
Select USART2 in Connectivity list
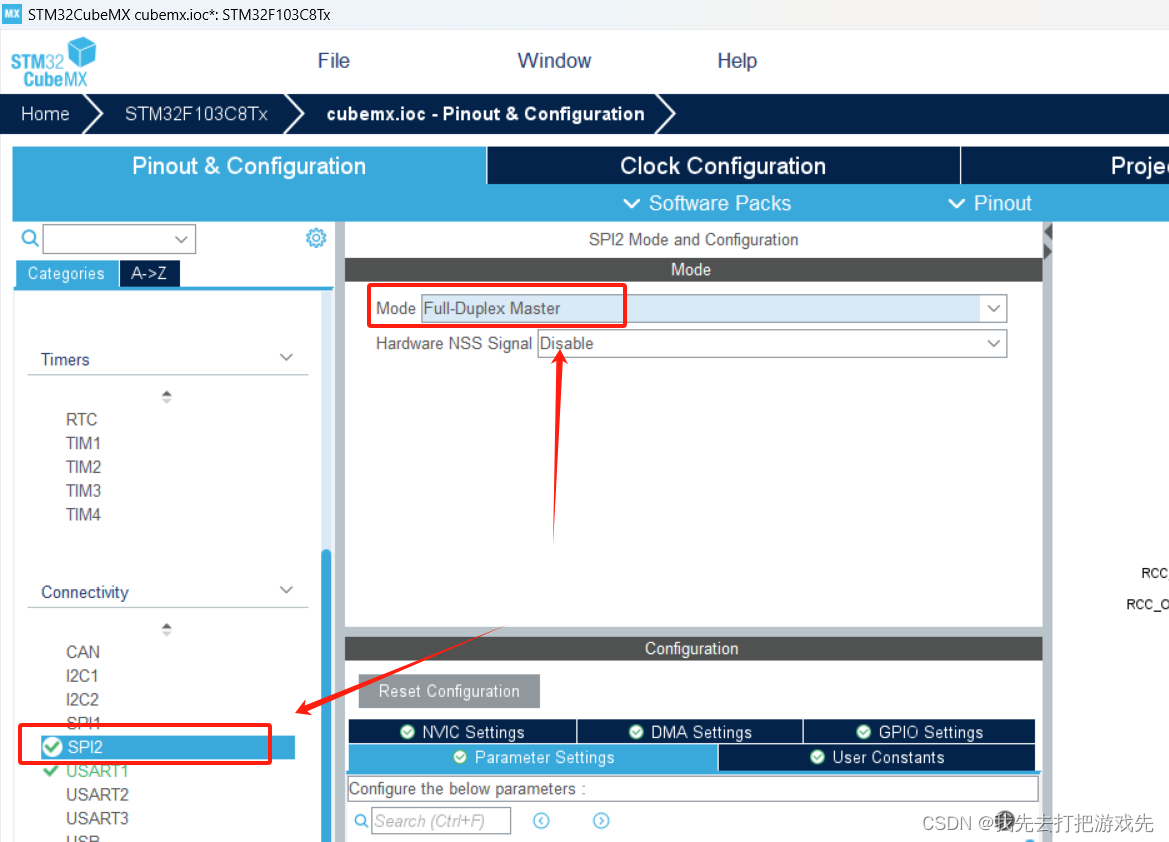97,794
